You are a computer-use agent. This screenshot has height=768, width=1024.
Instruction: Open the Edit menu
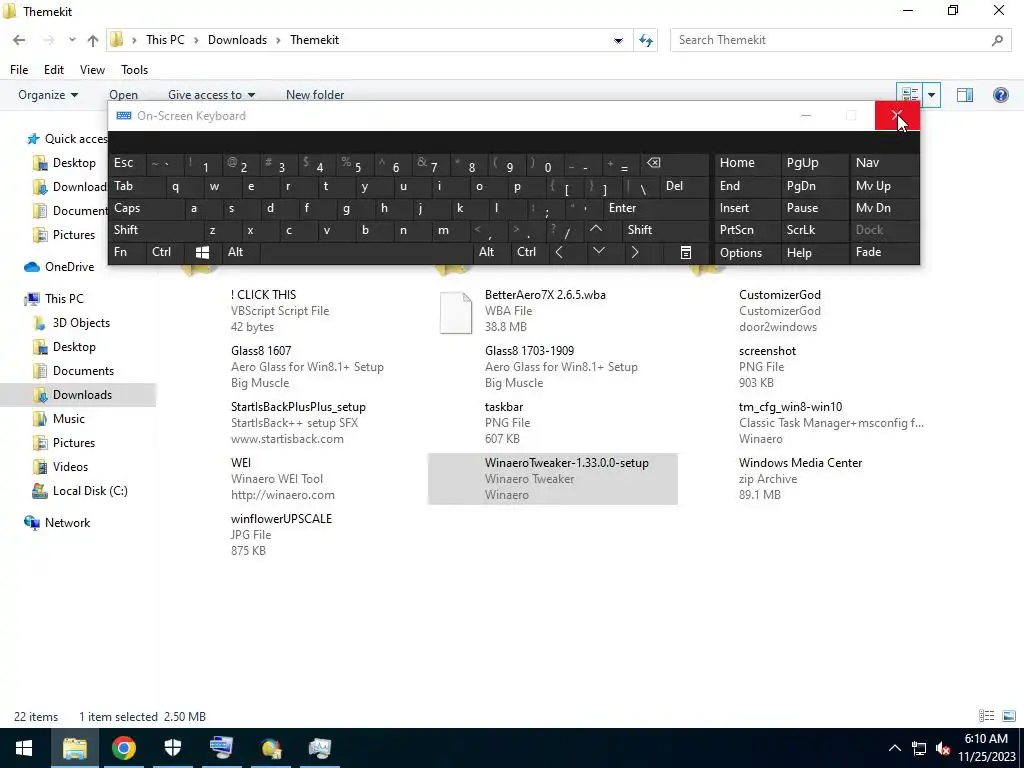pos(54,70)
